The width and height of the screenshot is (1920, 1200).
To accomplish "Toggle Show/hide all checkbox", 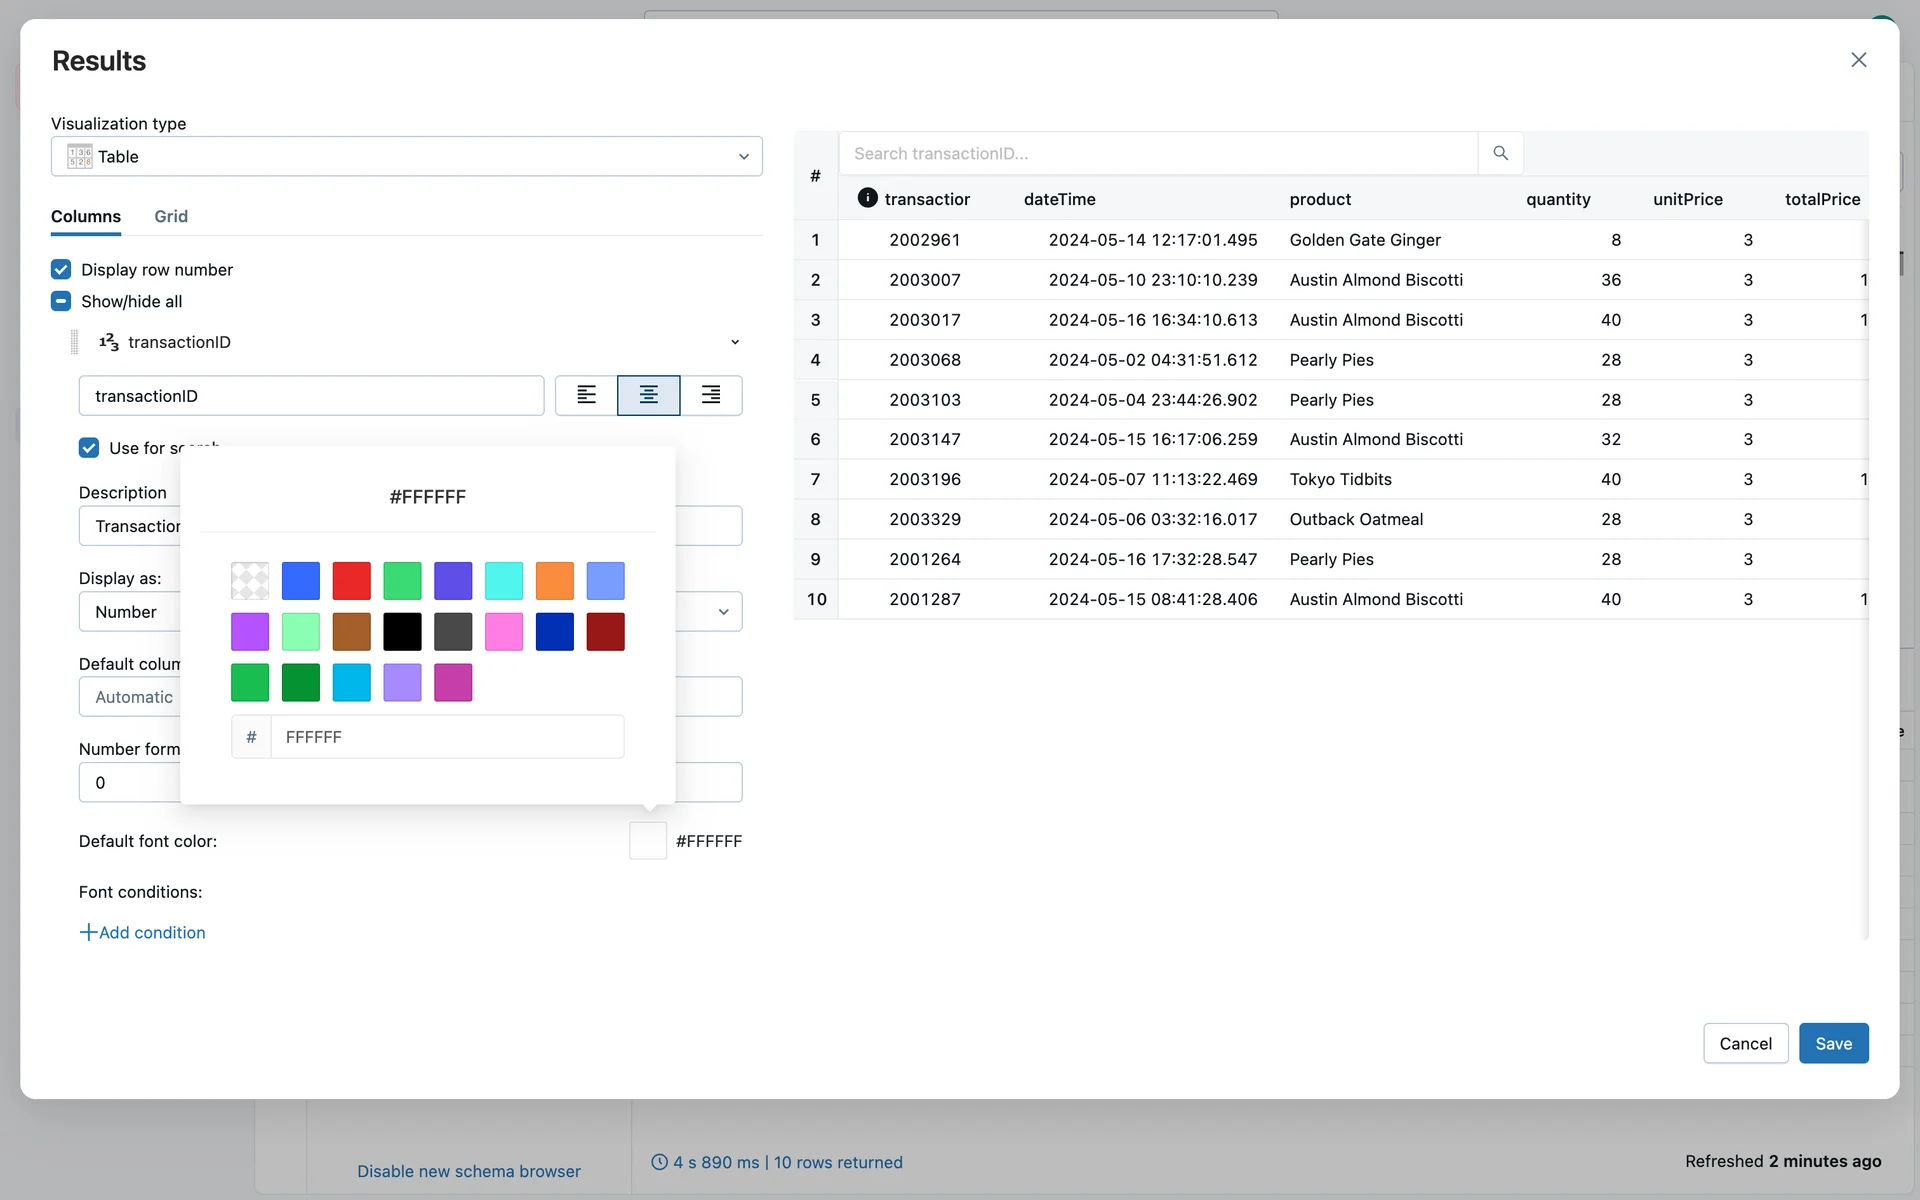I will [61, 301].
